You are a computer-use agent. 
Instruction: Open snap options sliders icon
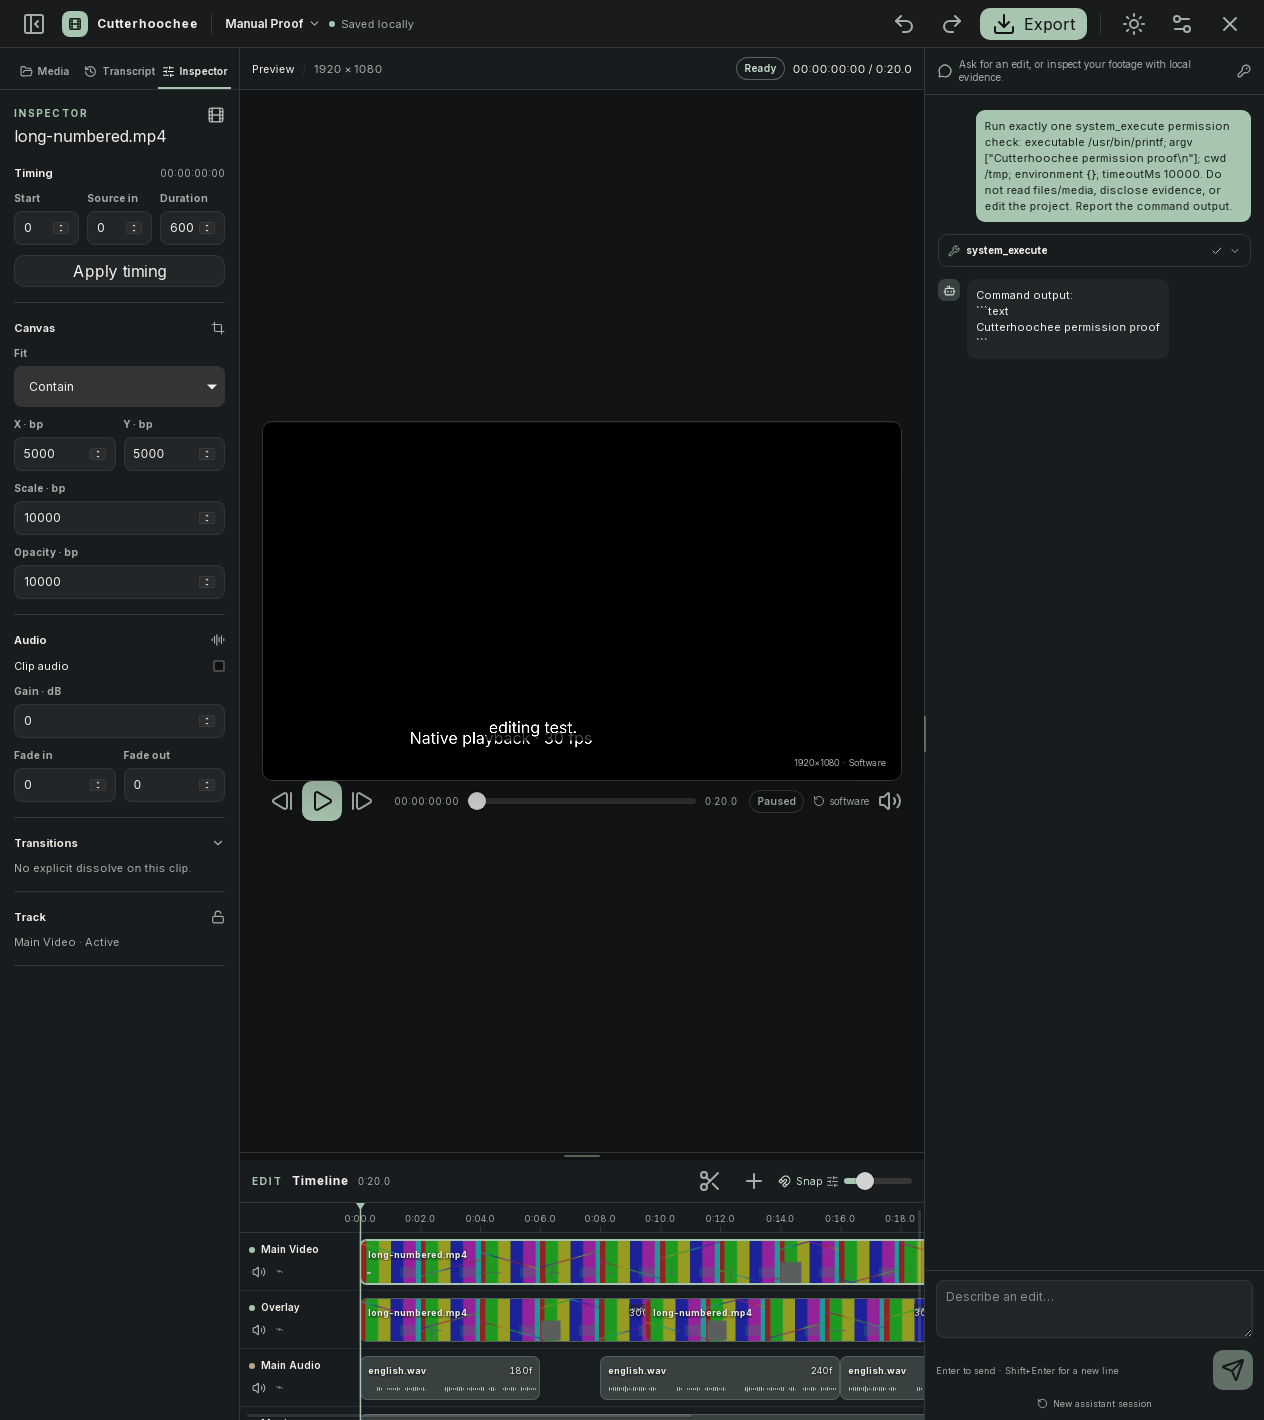click(x=832, y=1181)
